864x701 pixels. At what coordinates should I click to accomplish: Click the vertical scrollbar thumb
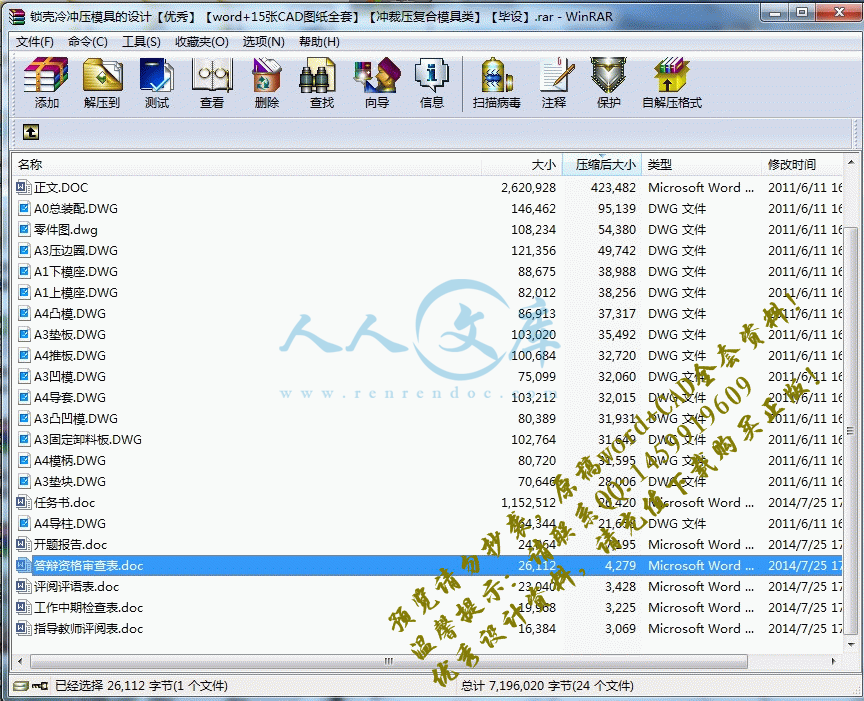[x=850, y=430]
